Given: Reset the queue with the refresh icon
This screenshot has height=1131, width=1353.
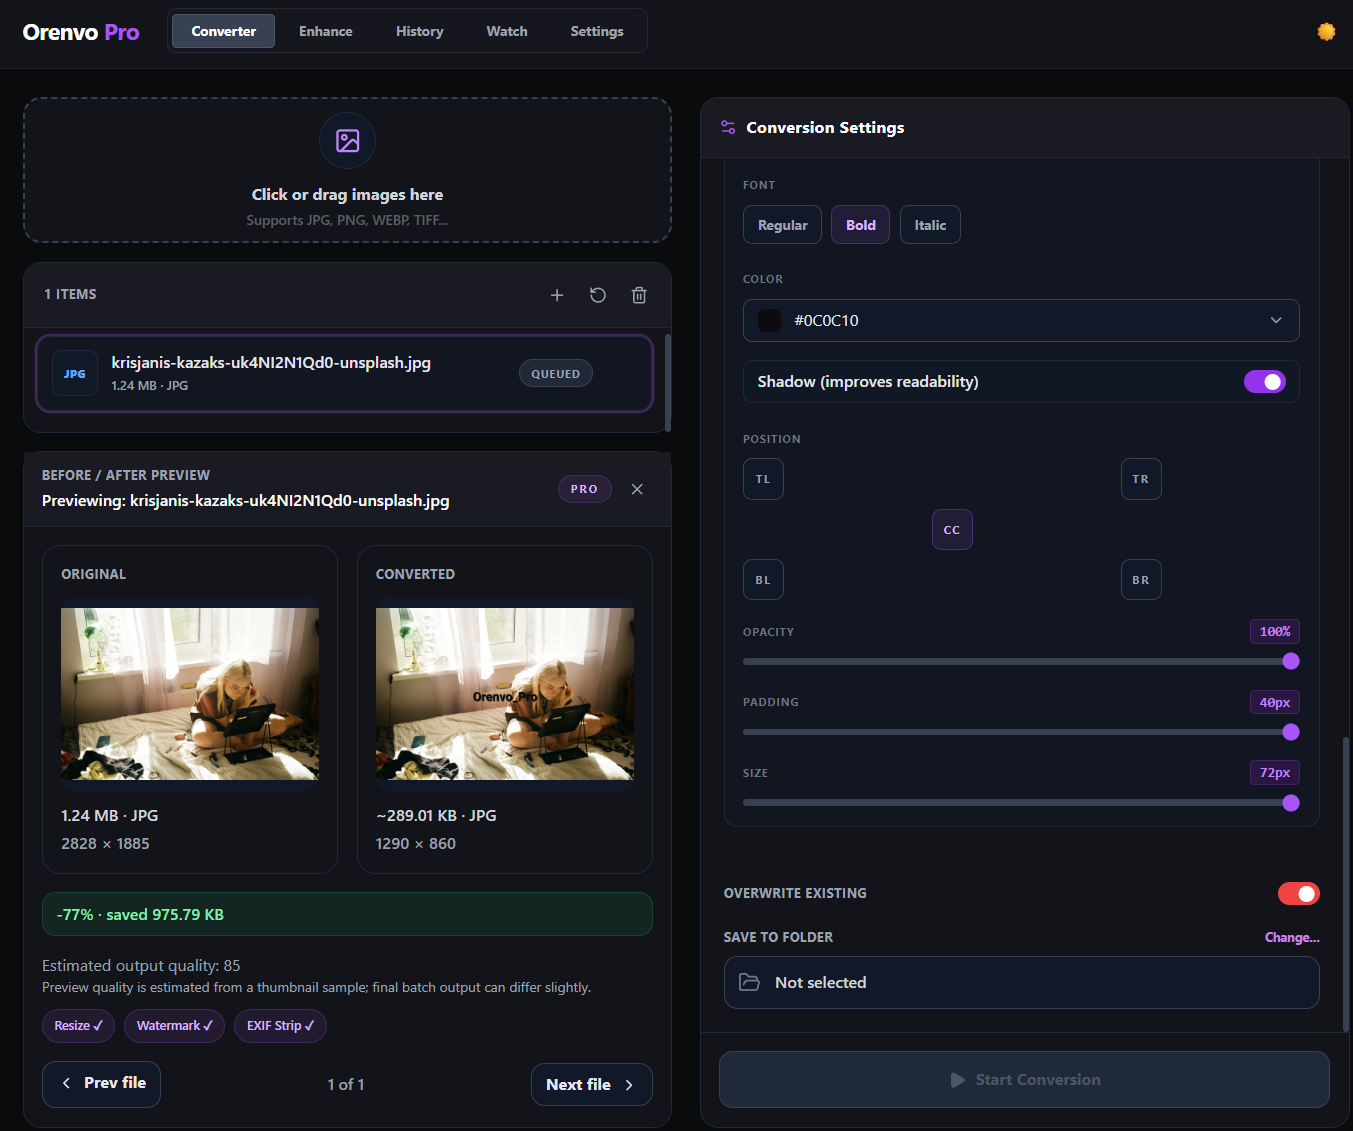Looking at the screenshot, I should (x=598, y=295).
